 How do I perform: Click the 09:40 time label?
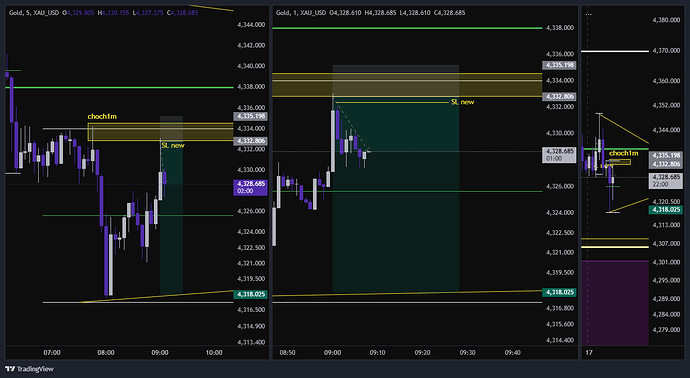[513, 352]
